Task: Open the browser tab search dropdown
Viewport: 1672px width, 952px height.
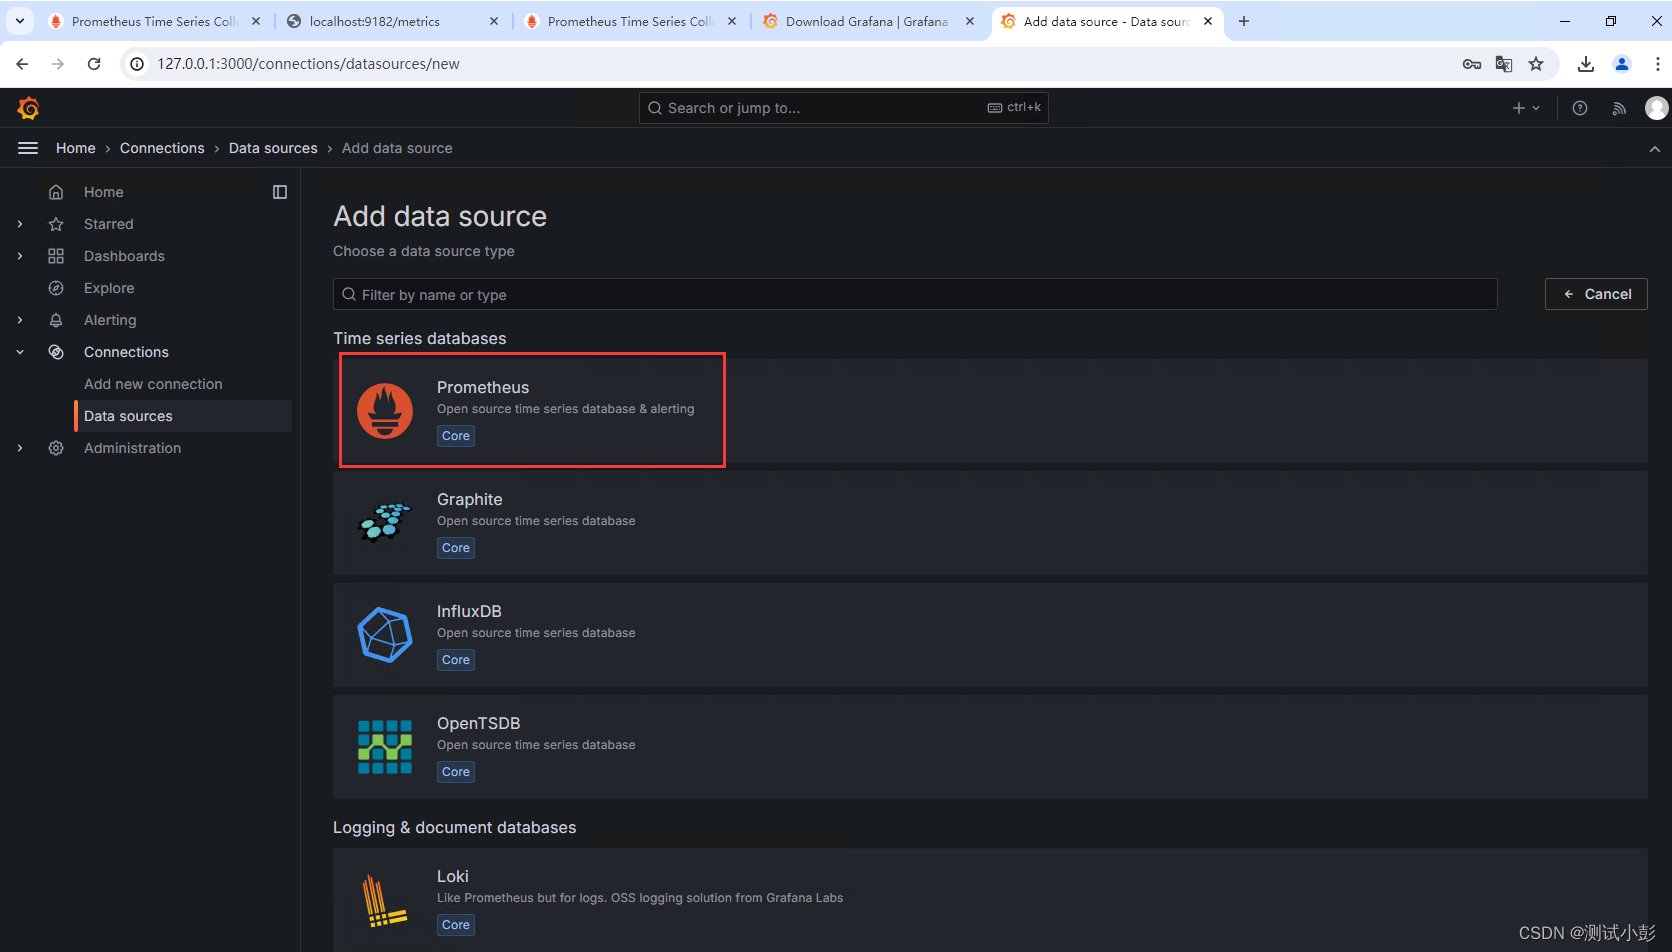Action: tap(20, 21)
